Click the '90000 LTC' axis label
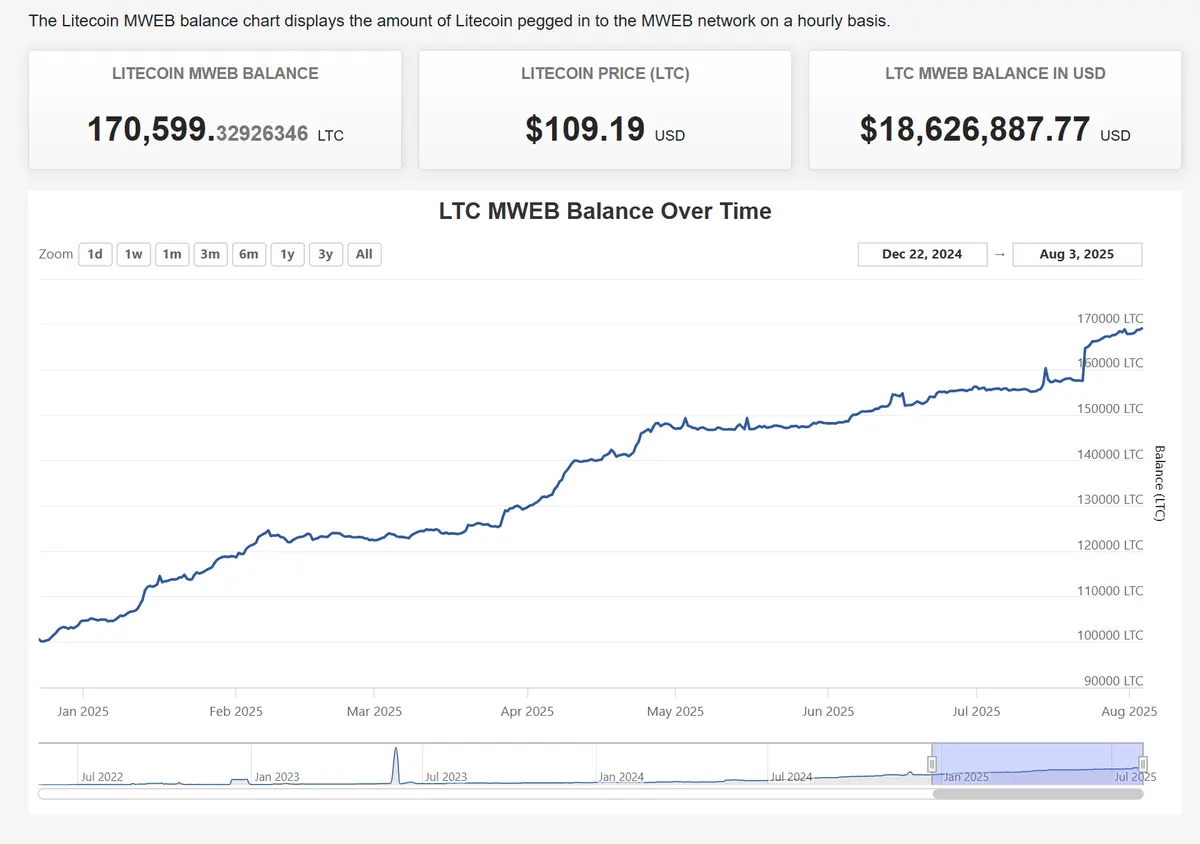Screen dimensions: 1200x844 coord(1113,681)
